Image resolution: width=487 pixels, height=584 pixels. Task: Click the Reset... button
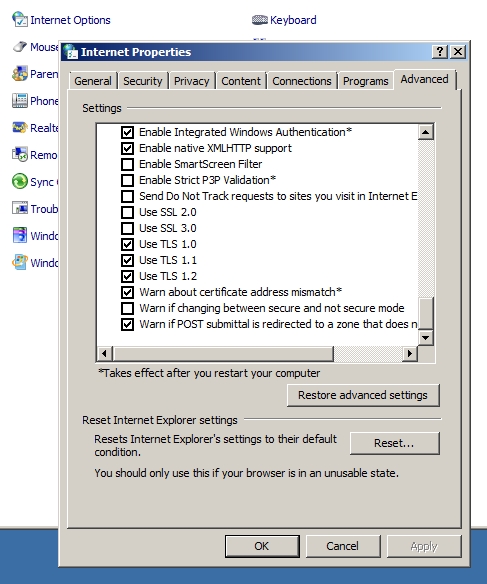pos(395,443)
